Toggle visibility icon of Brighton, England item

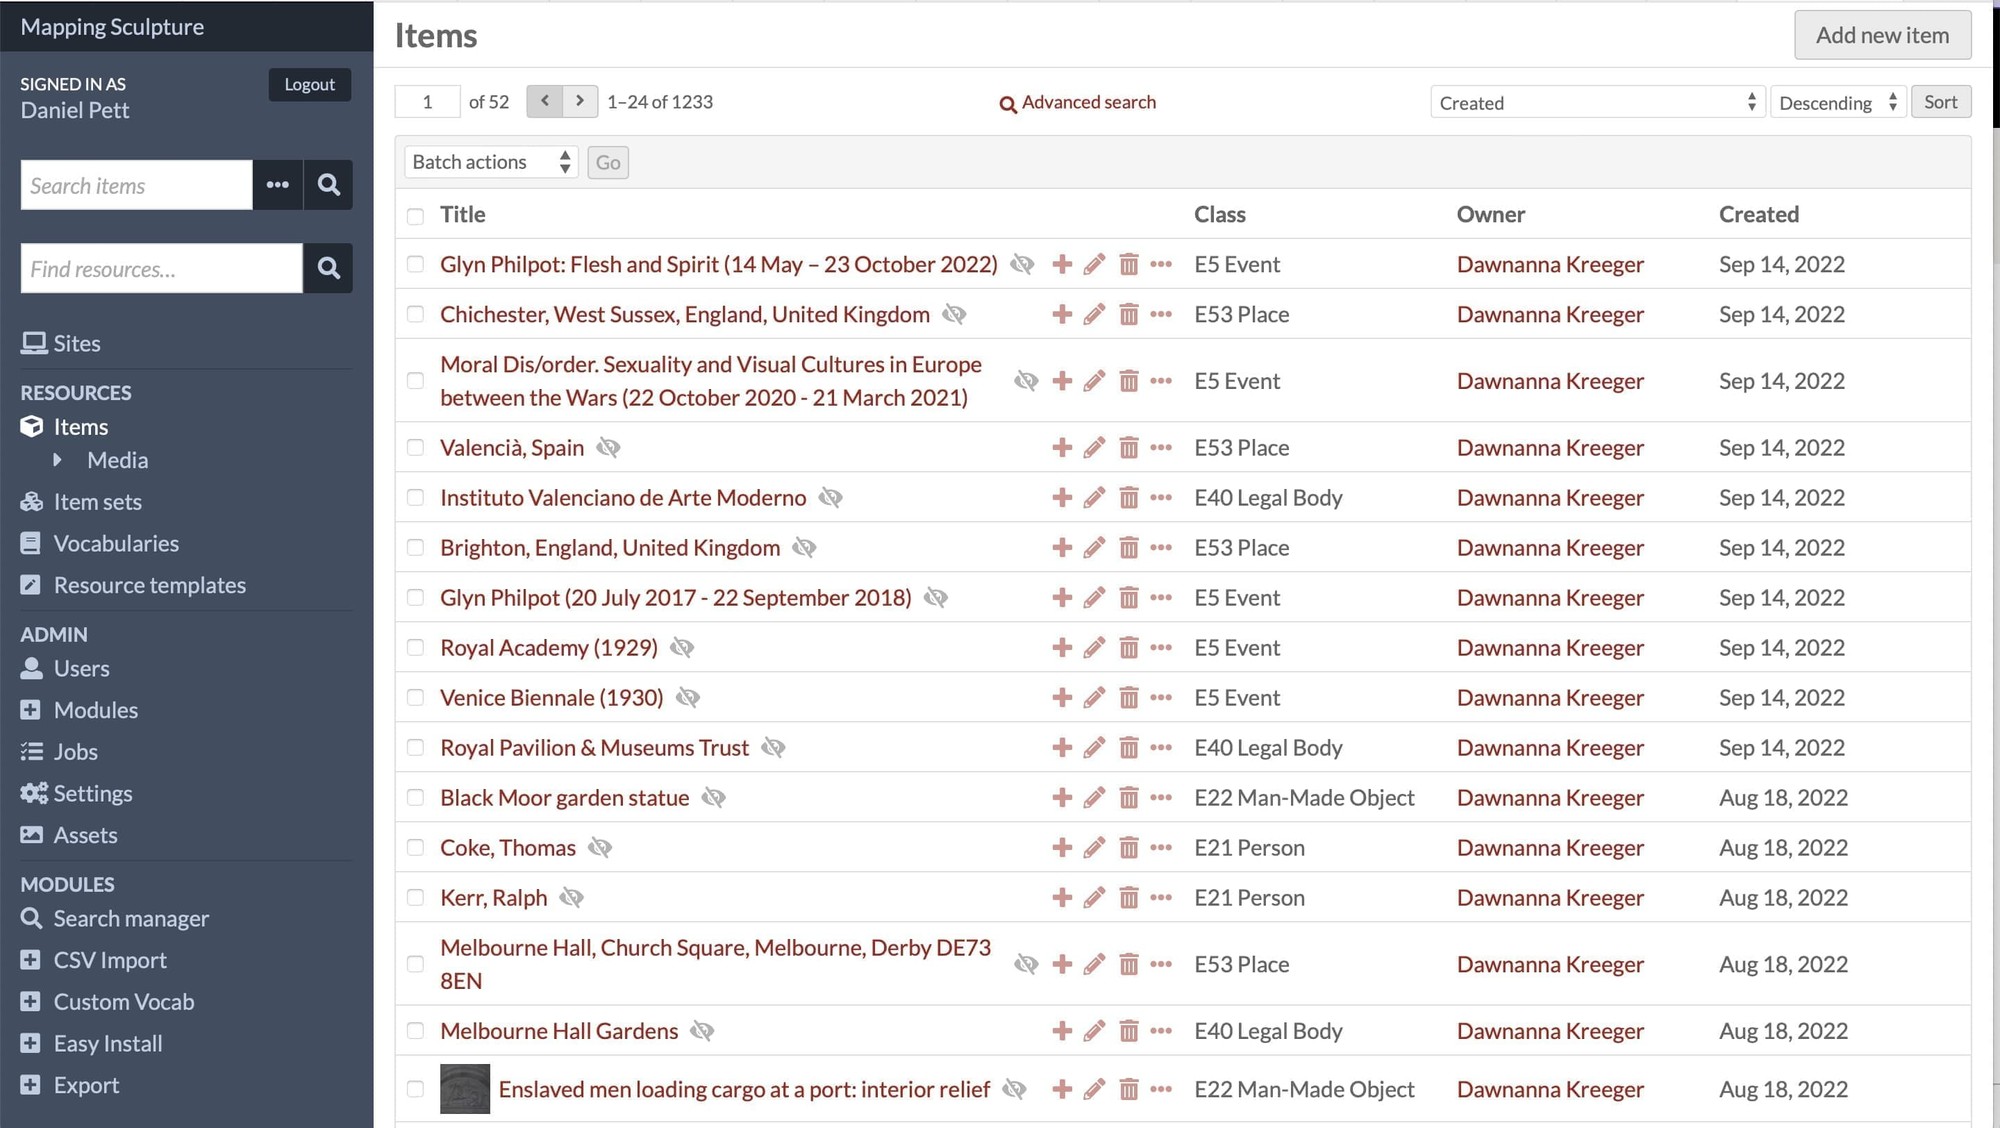(x=804, y=548)
